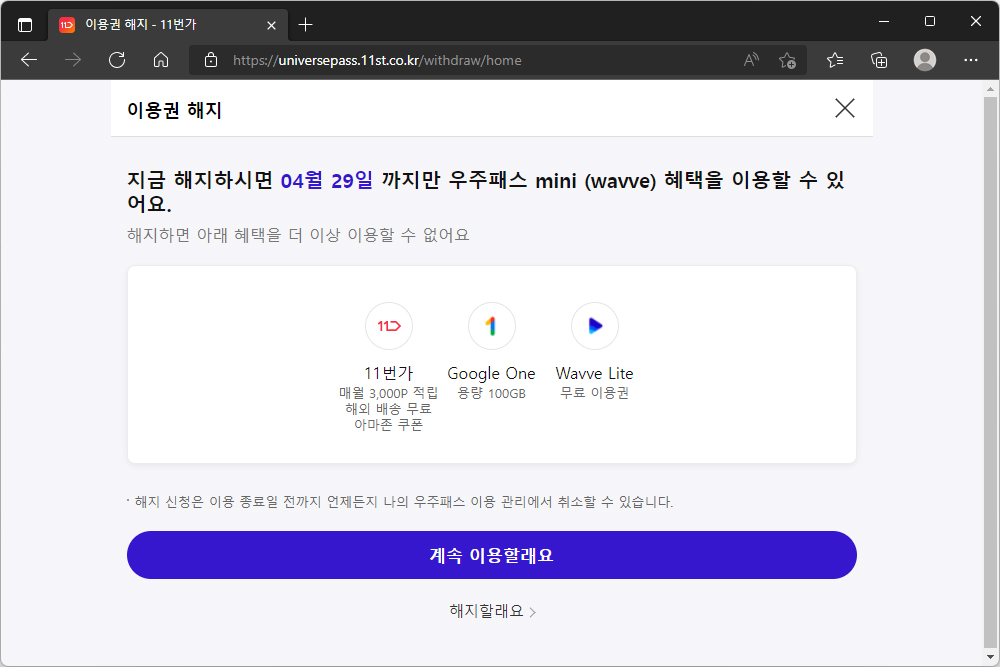Click the scrollbar up arrow
1000x667 pixels.
coord(990,89)
